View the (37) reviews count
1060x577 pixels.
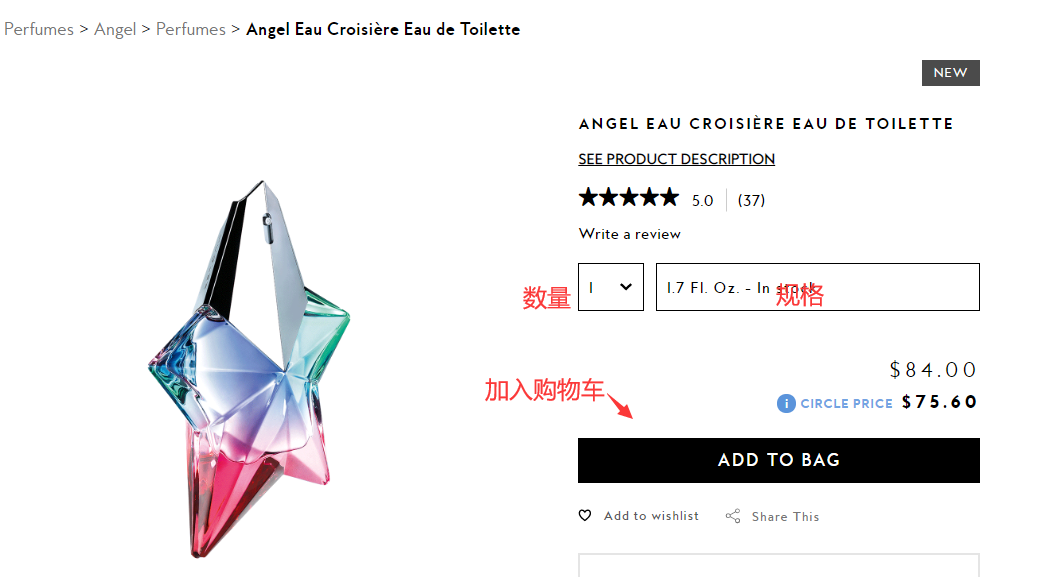pos(751,200)
